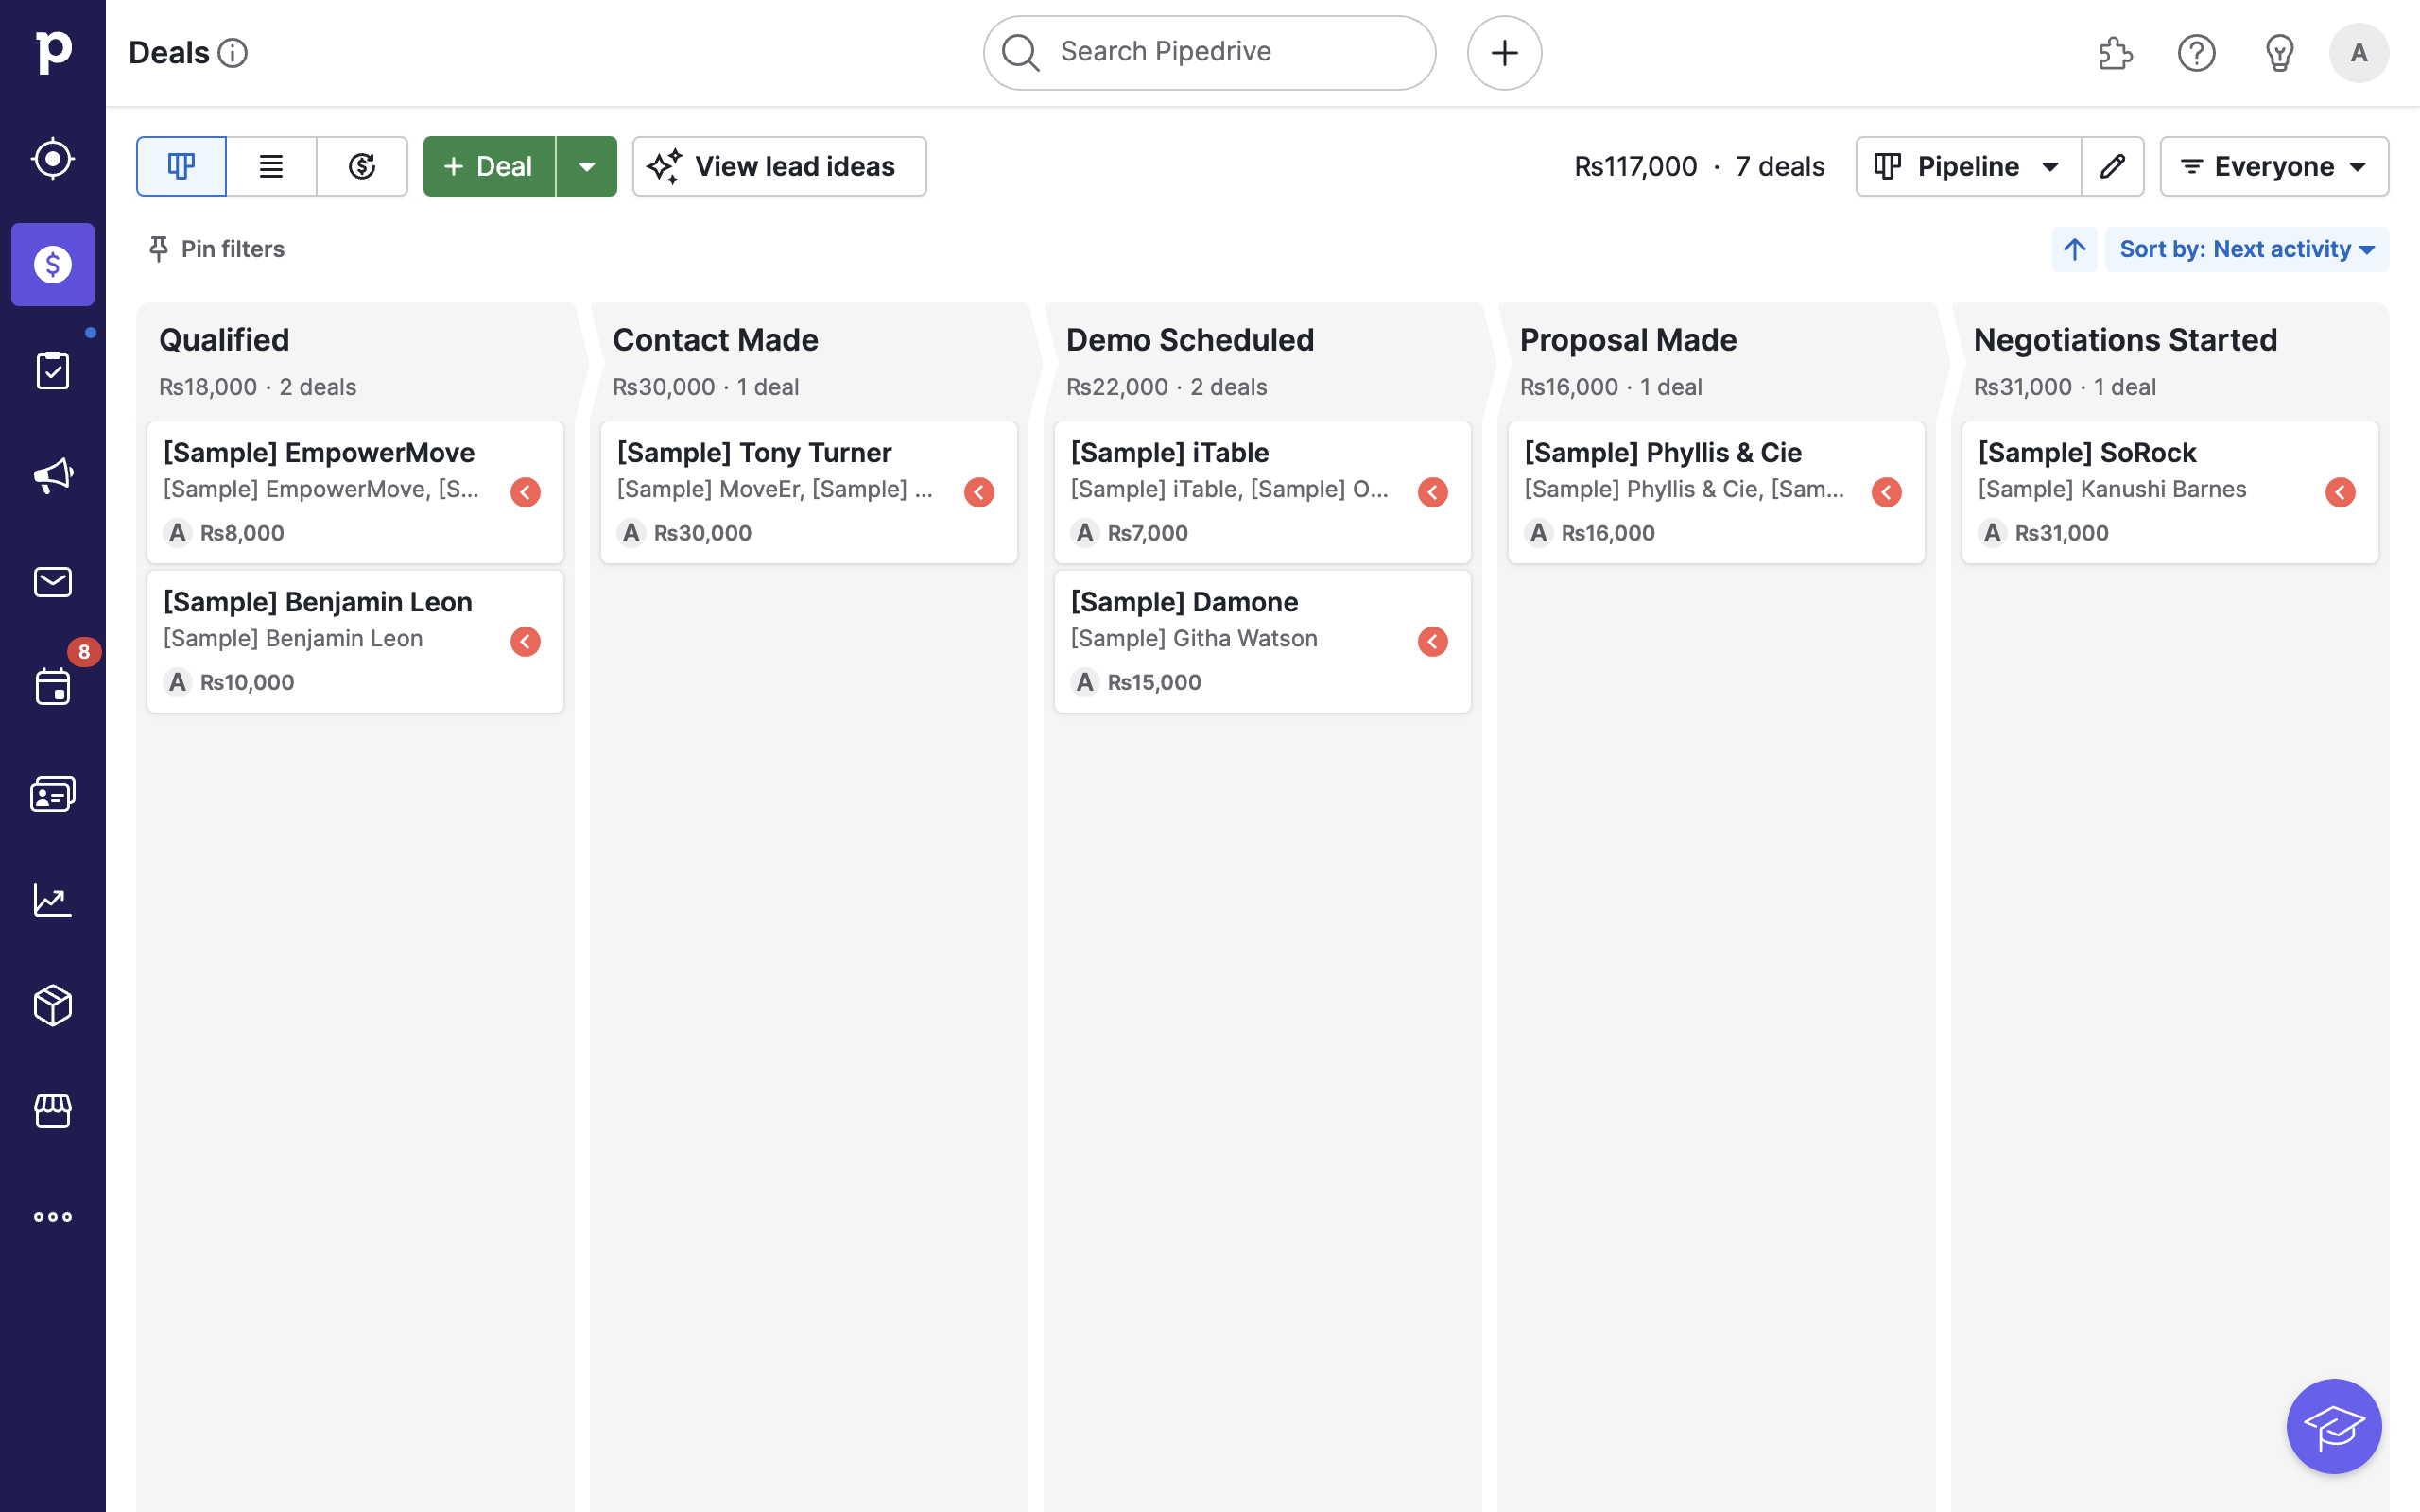The image size is (2420, 1512).
Task: Open Sort by: Next activity dropdown
Action: pos(2247,249)
